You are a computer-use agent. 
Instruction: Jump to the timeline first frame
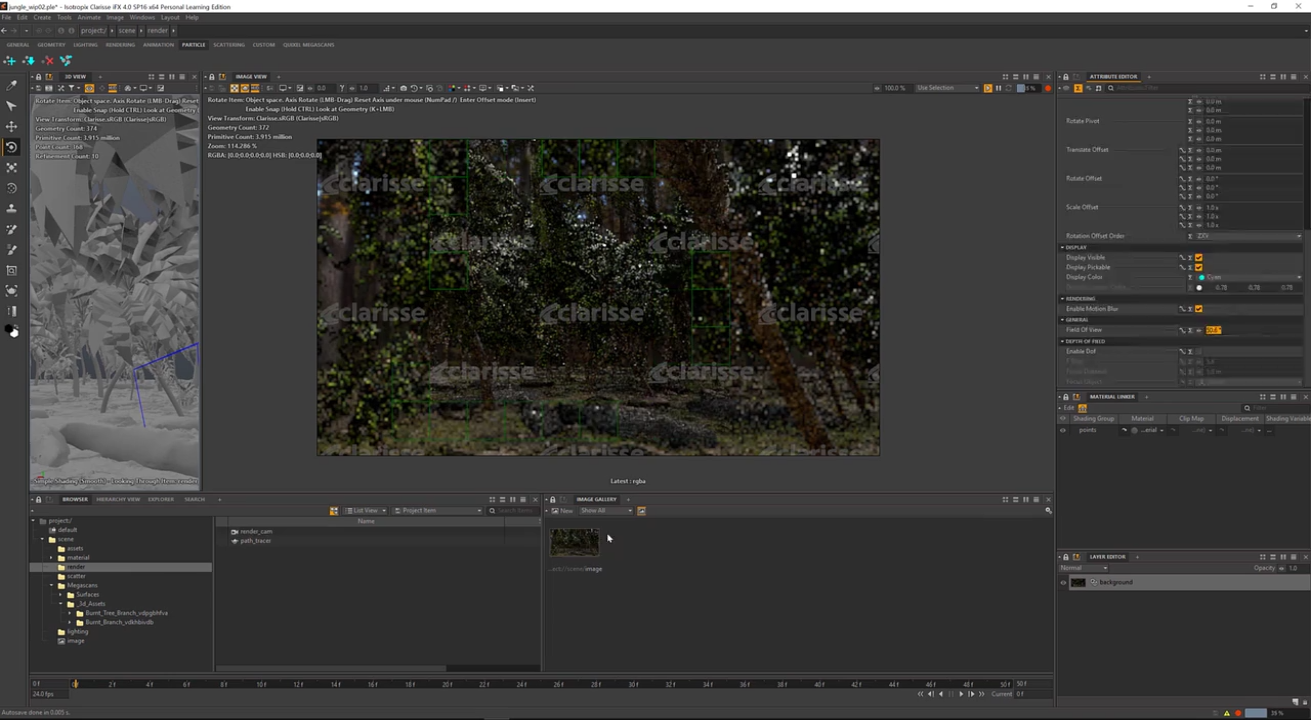pos(921,694)
